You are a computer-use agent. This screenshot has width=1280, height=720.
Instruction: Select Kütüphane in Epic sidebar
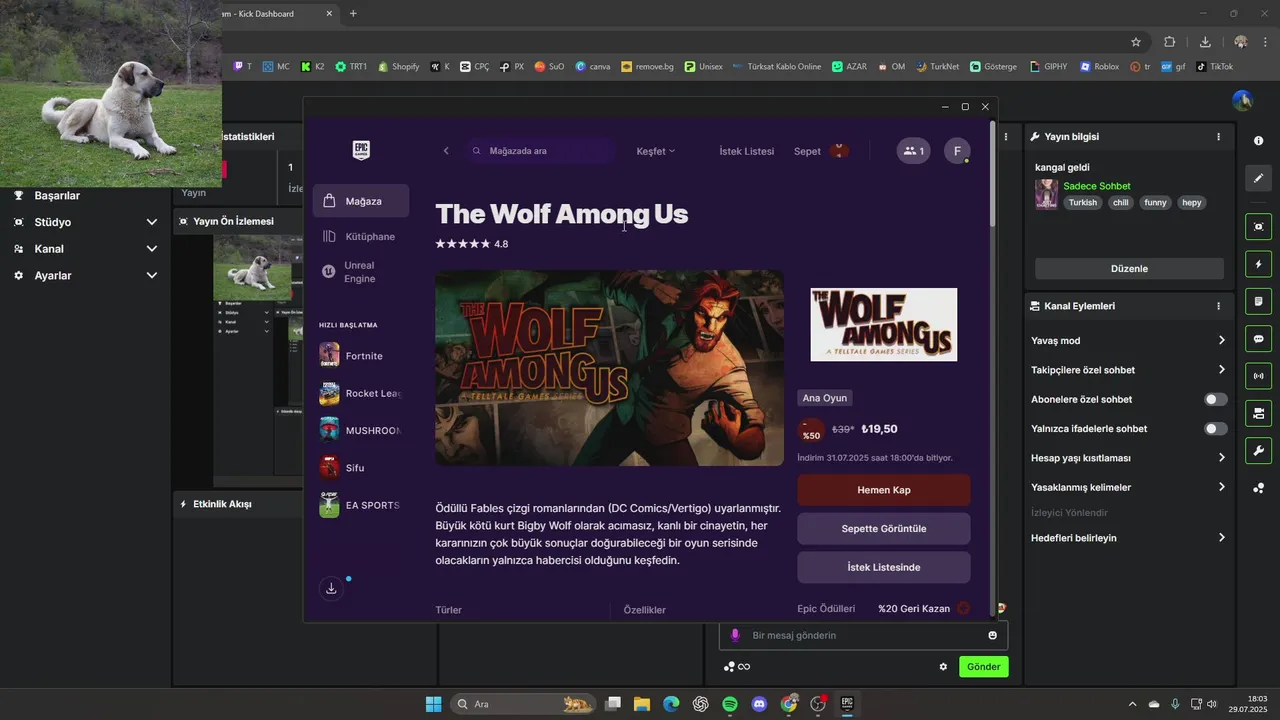coord(361,237)
